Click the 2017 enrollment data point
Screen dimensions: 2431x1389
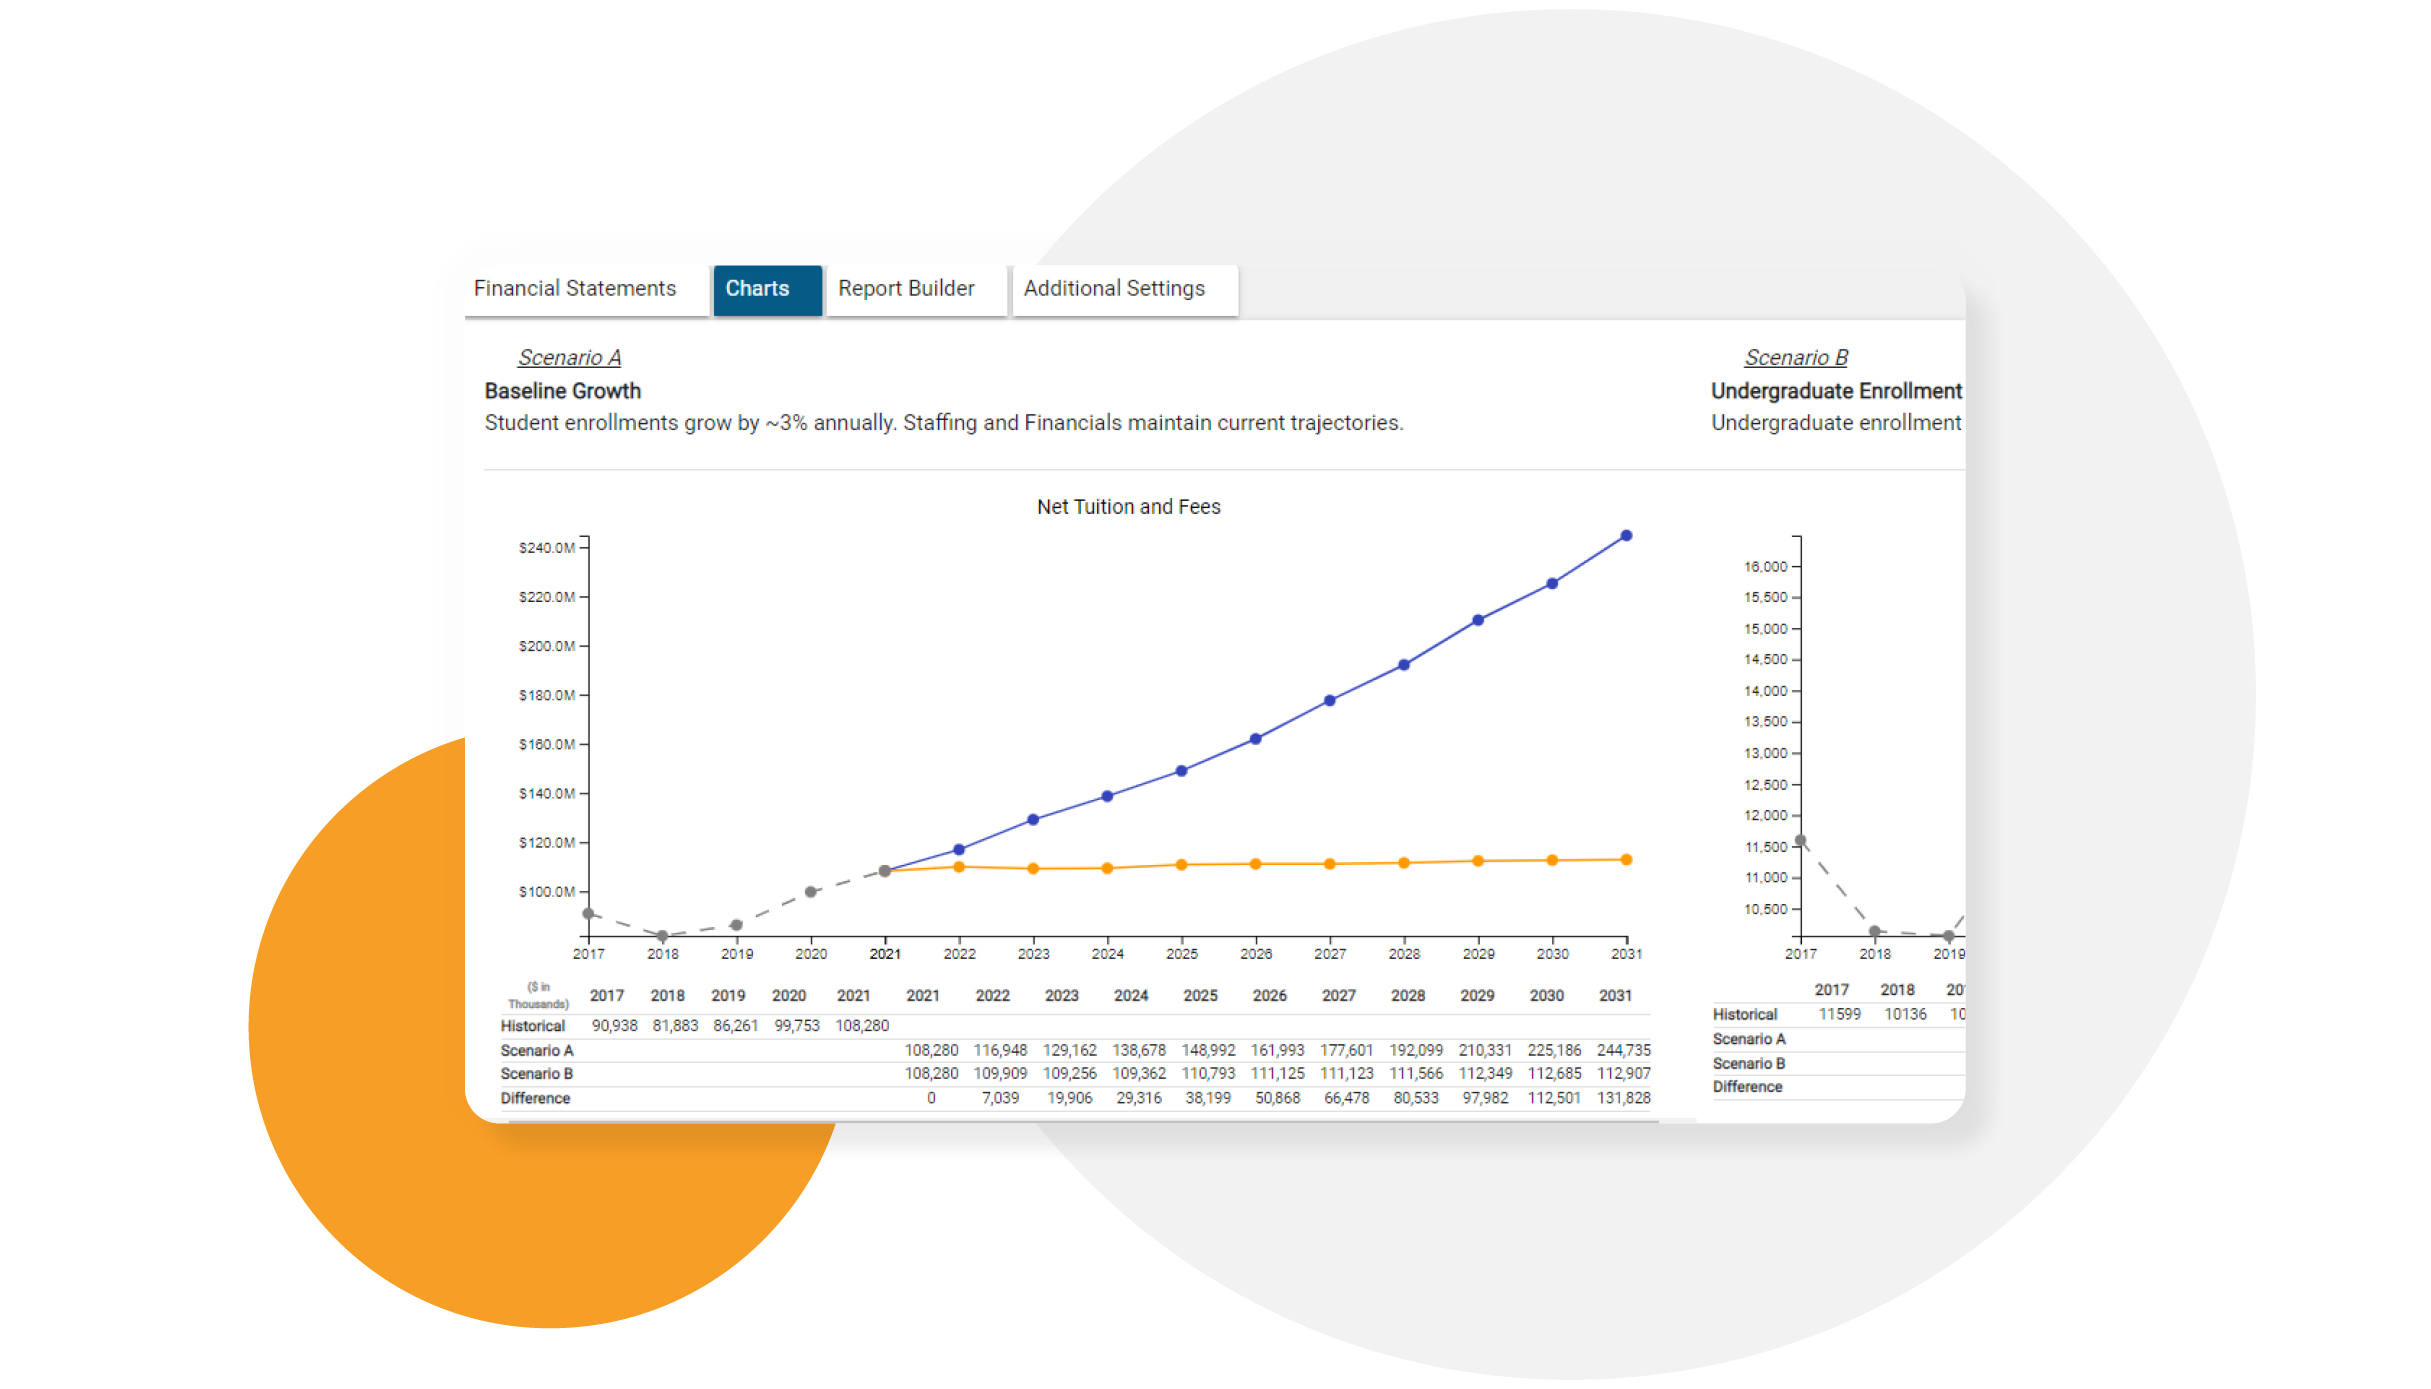pos(1800,841)
